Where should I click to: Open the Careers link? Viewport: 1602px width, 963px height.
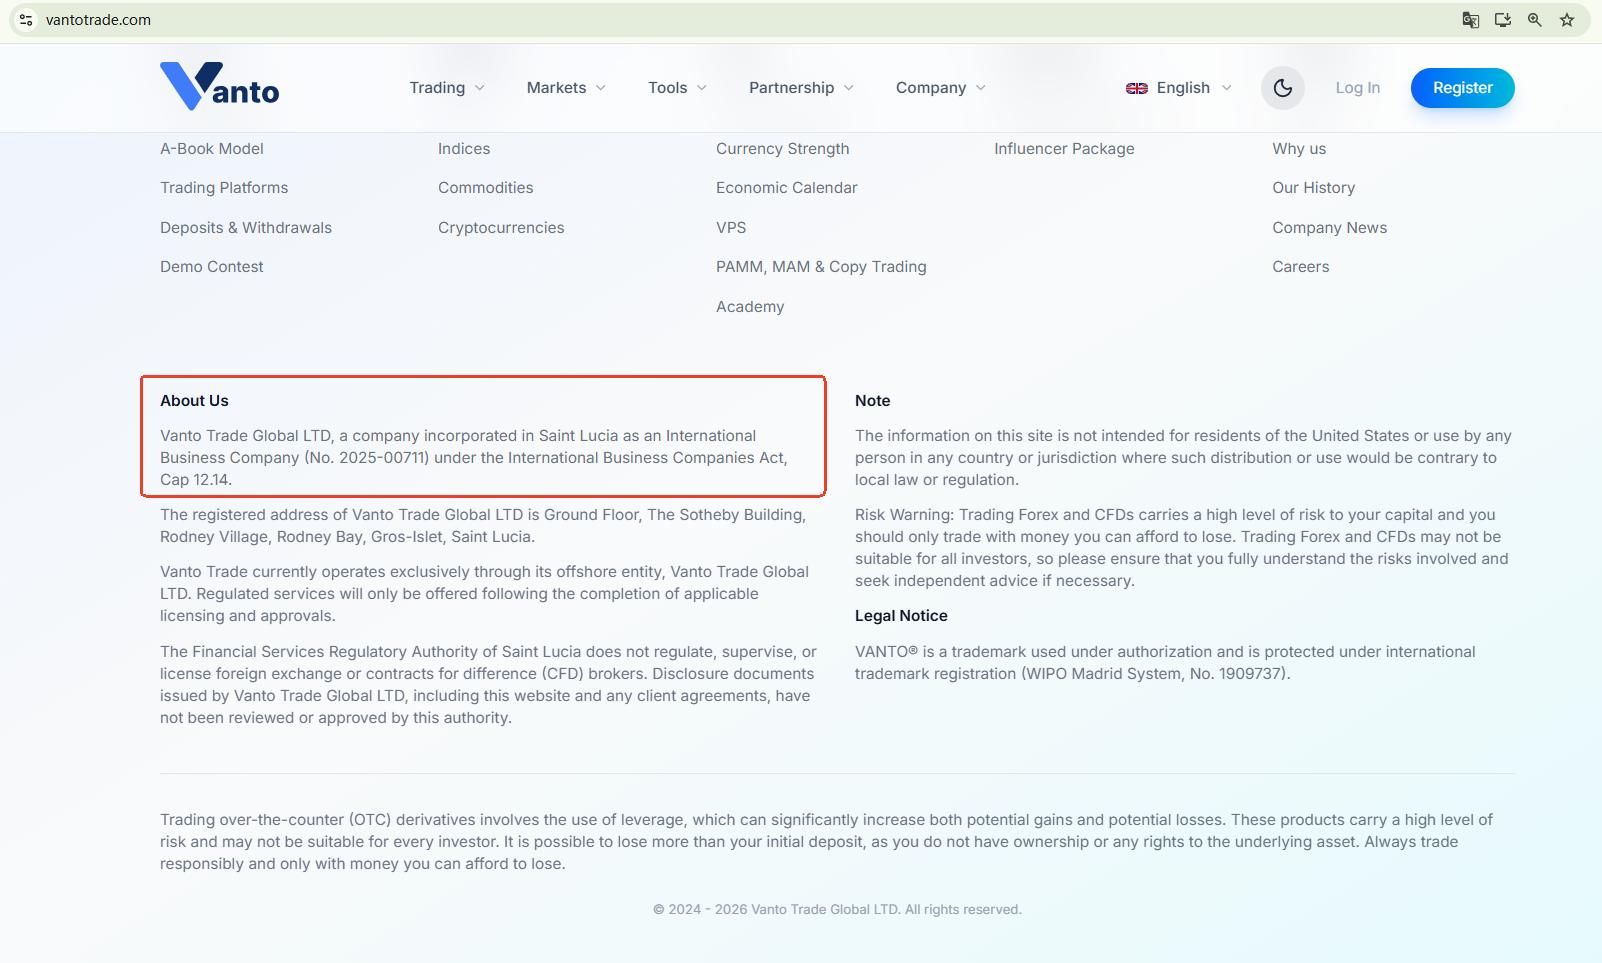[1300, 266]
